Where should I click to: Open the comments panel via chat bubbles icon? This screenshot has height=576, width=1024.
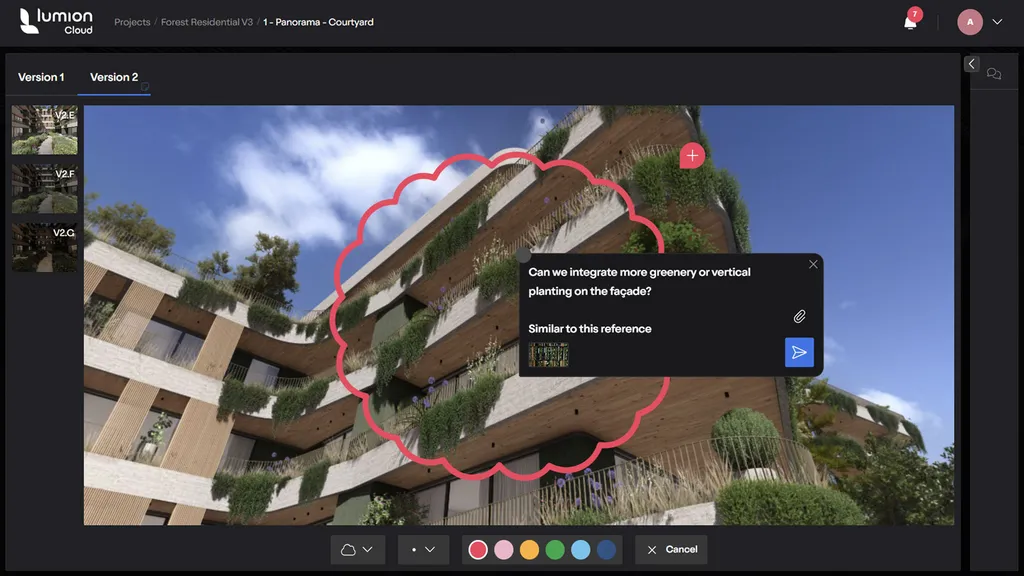click(x=994, y=73)
